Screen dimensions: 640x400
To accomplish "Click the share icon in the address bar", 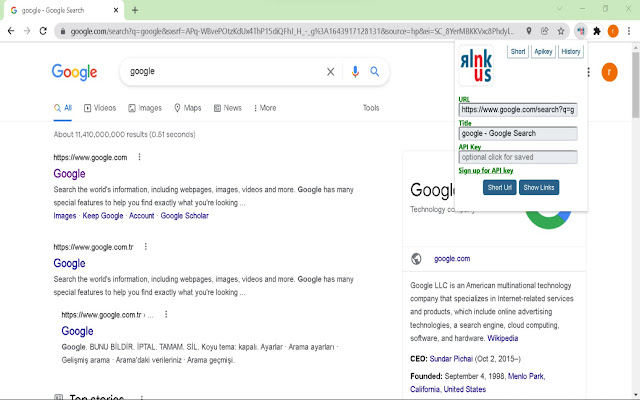I will tap(544, 31).
